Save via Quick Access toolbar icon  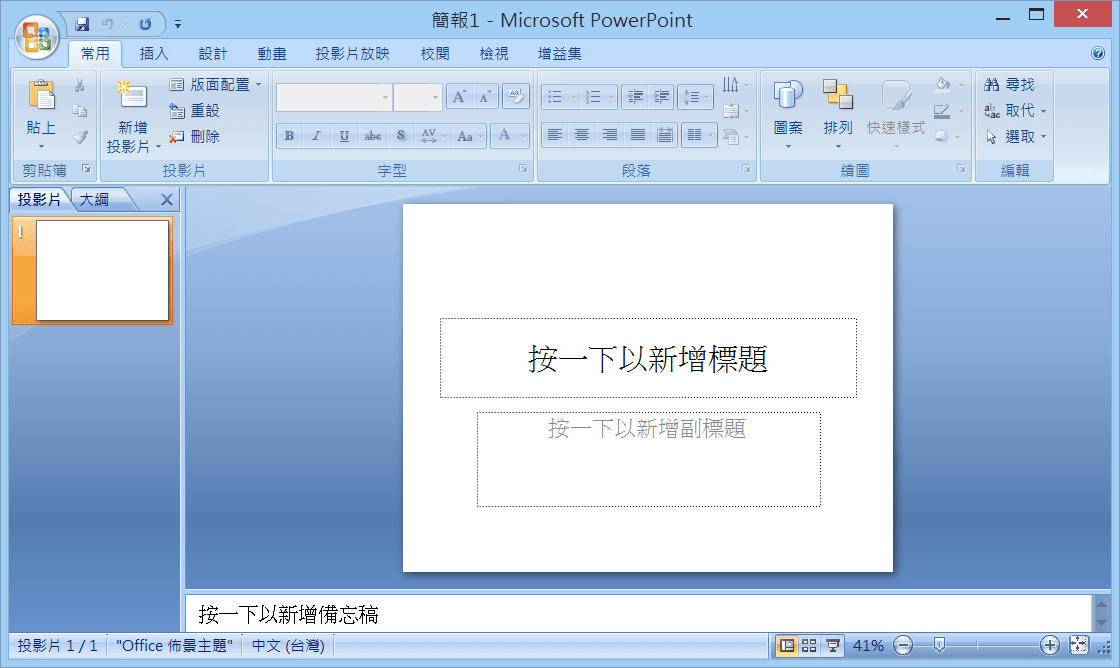tap(82, 24)
